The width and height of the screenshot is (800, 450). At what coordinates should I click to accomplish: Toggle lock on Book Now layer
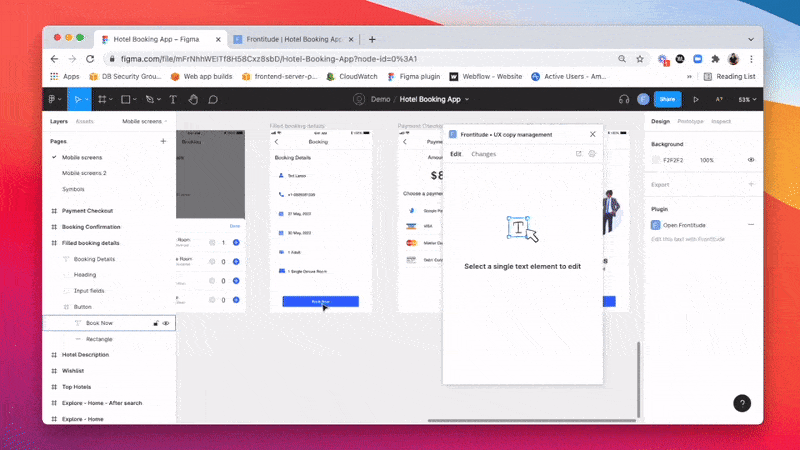[156, 323]
